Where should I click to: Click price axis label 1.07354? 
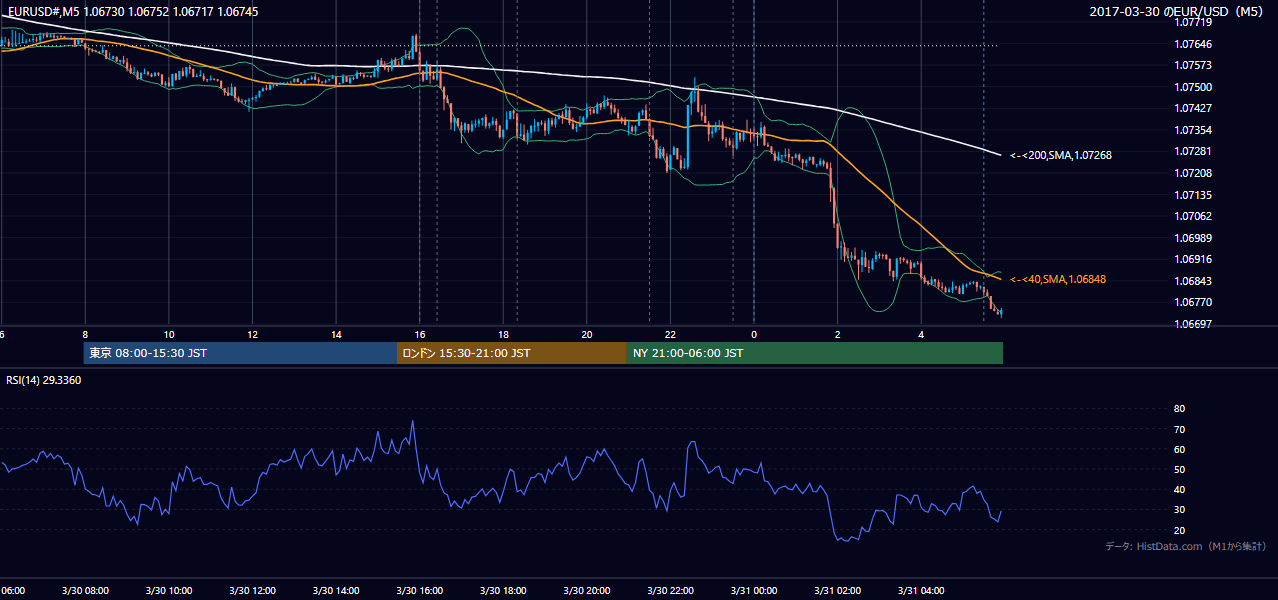(1194, 130)
